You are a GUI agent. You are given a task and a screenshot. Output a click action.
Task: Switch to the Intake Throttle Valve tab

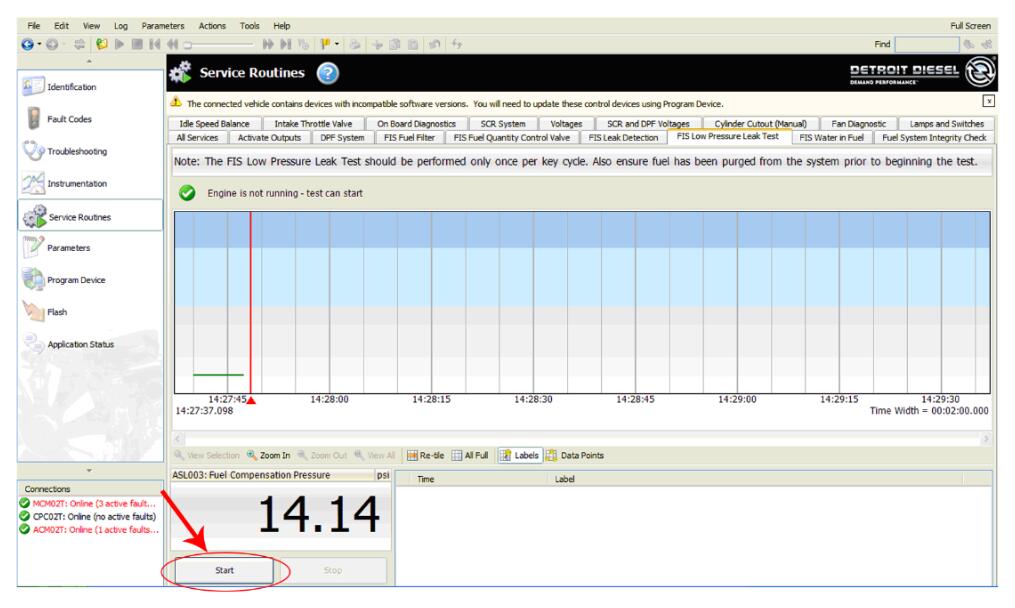coord(313,124)
